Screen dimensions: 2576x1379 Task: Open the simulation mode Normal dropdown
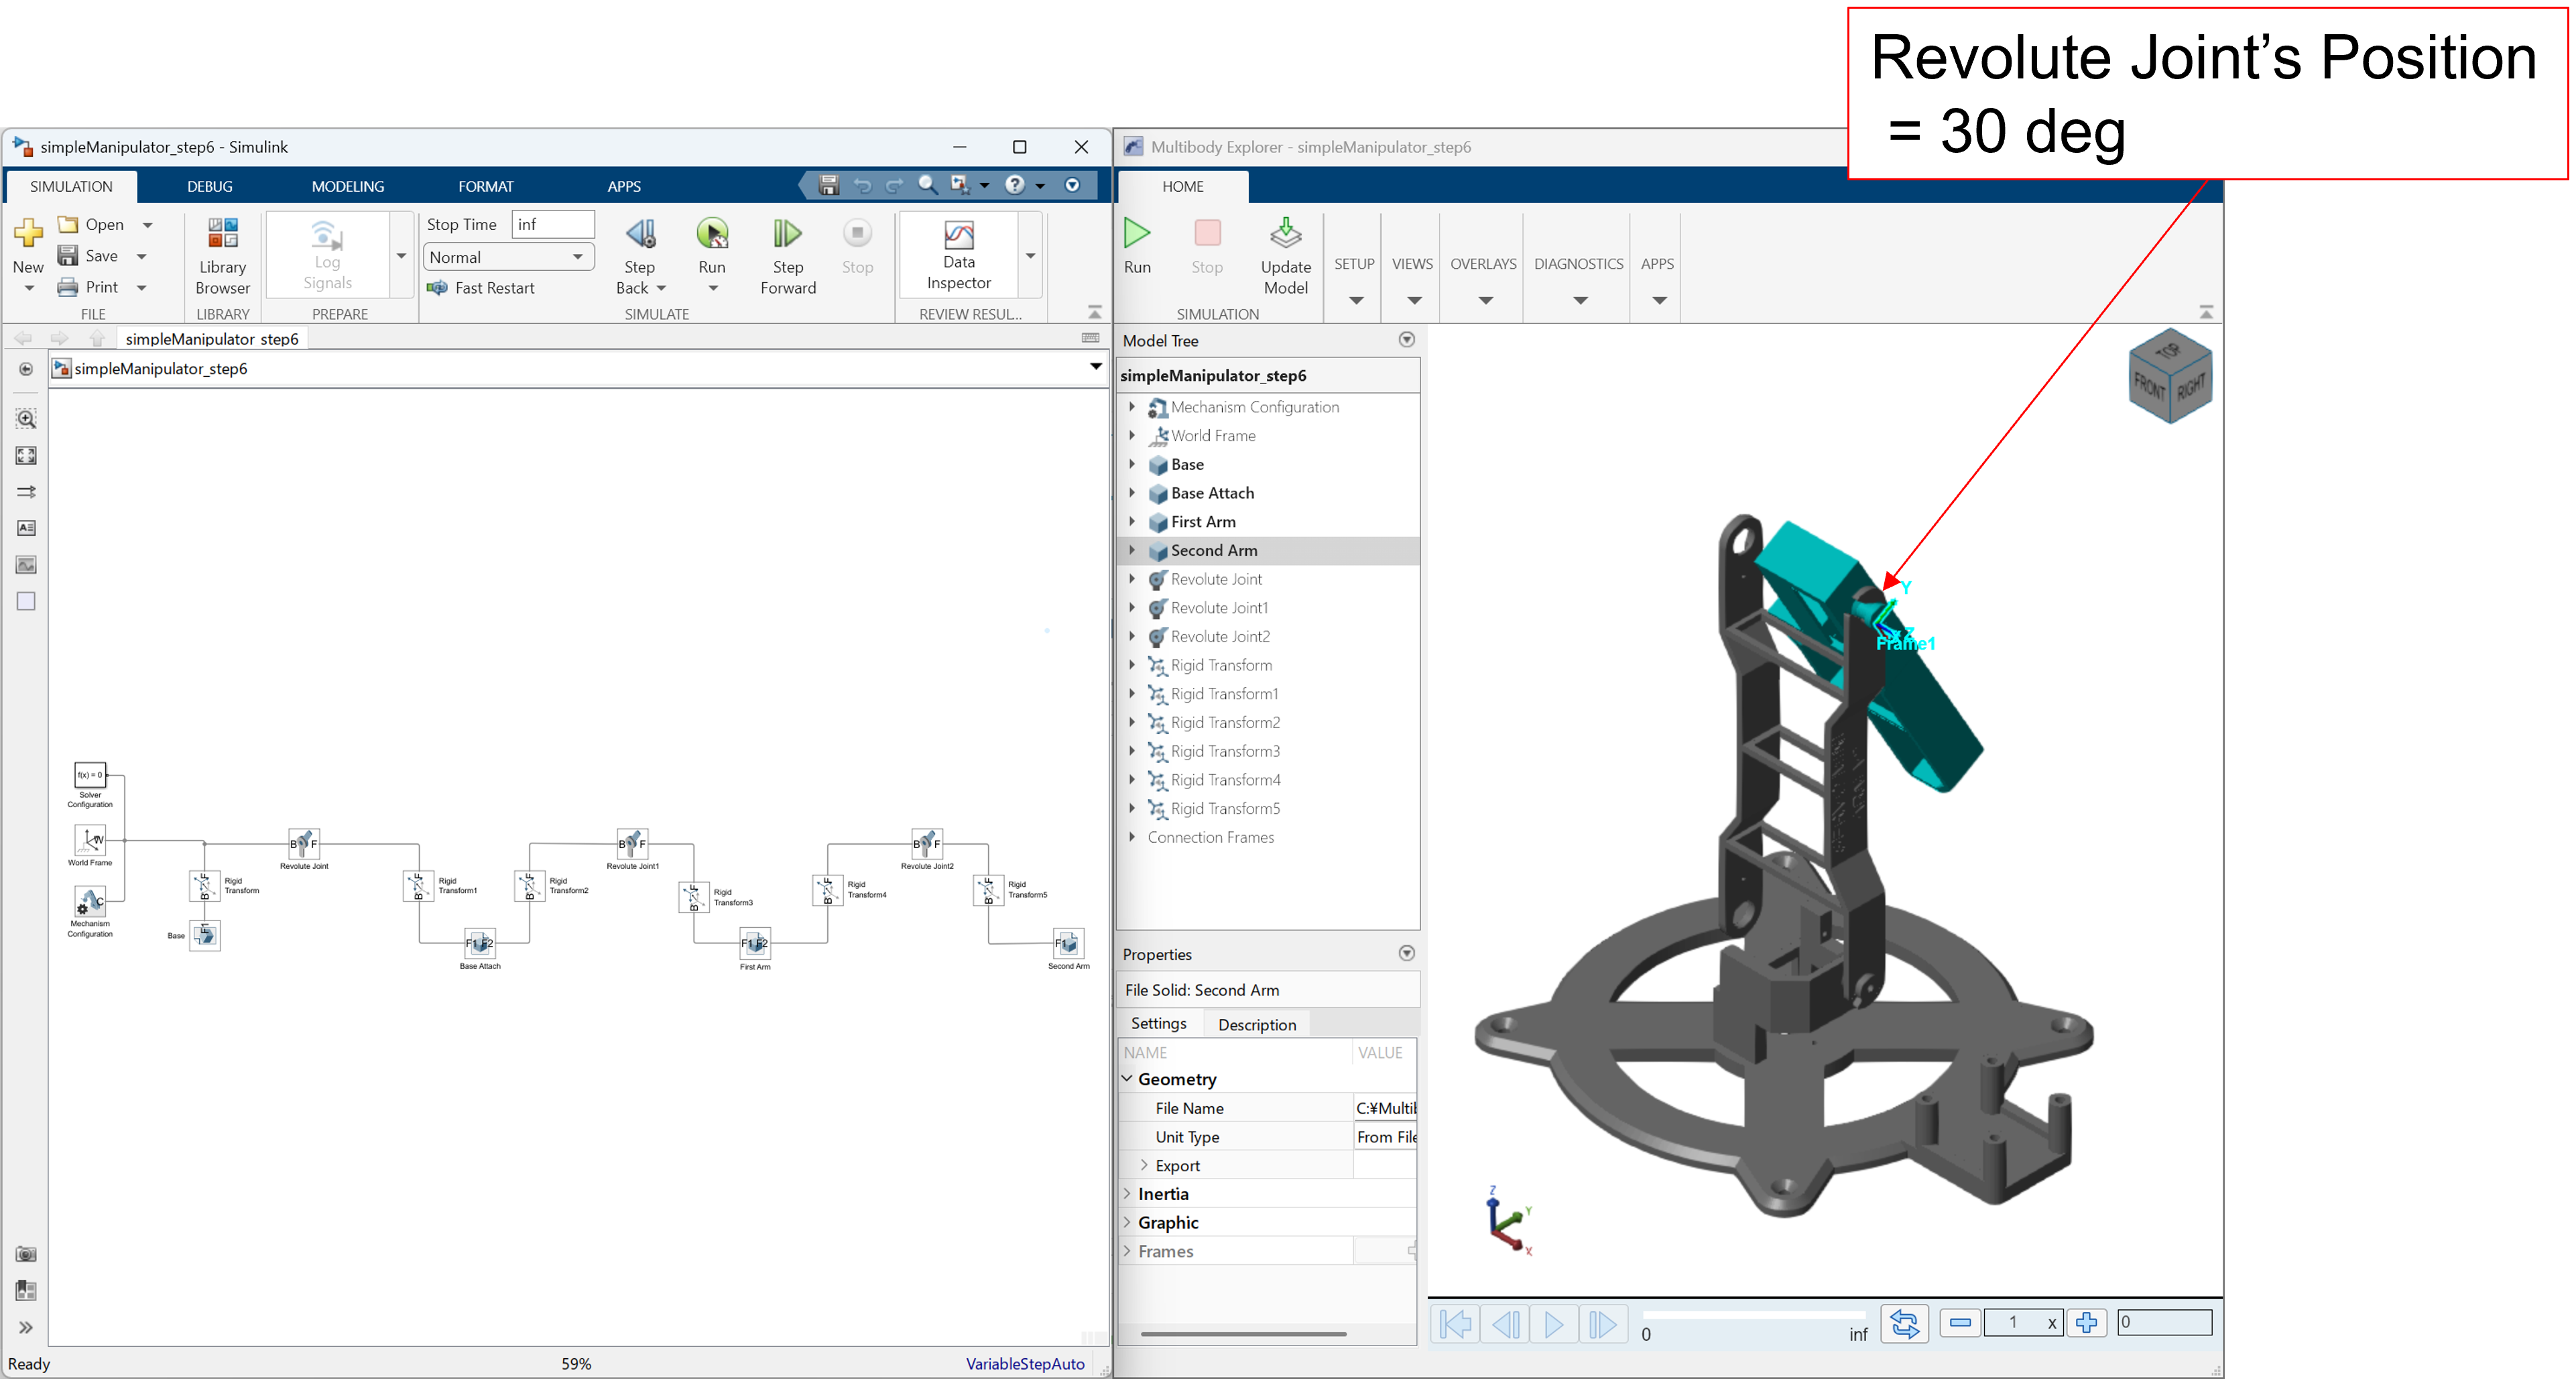508,257
